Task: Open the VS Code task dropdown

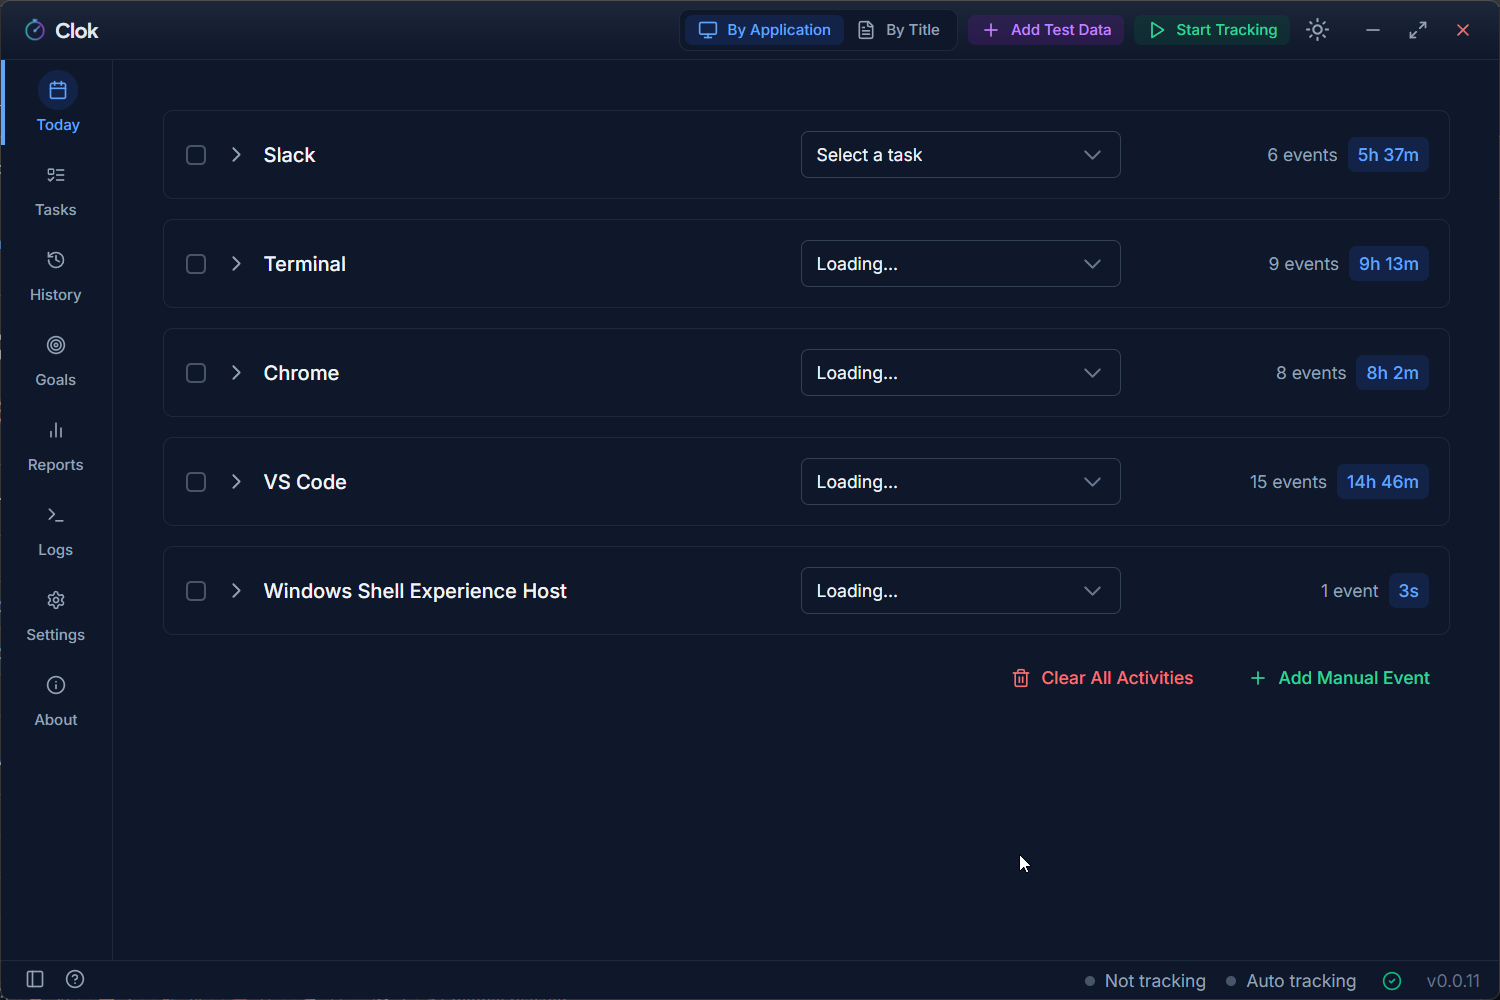Action: tap(960, 482)
